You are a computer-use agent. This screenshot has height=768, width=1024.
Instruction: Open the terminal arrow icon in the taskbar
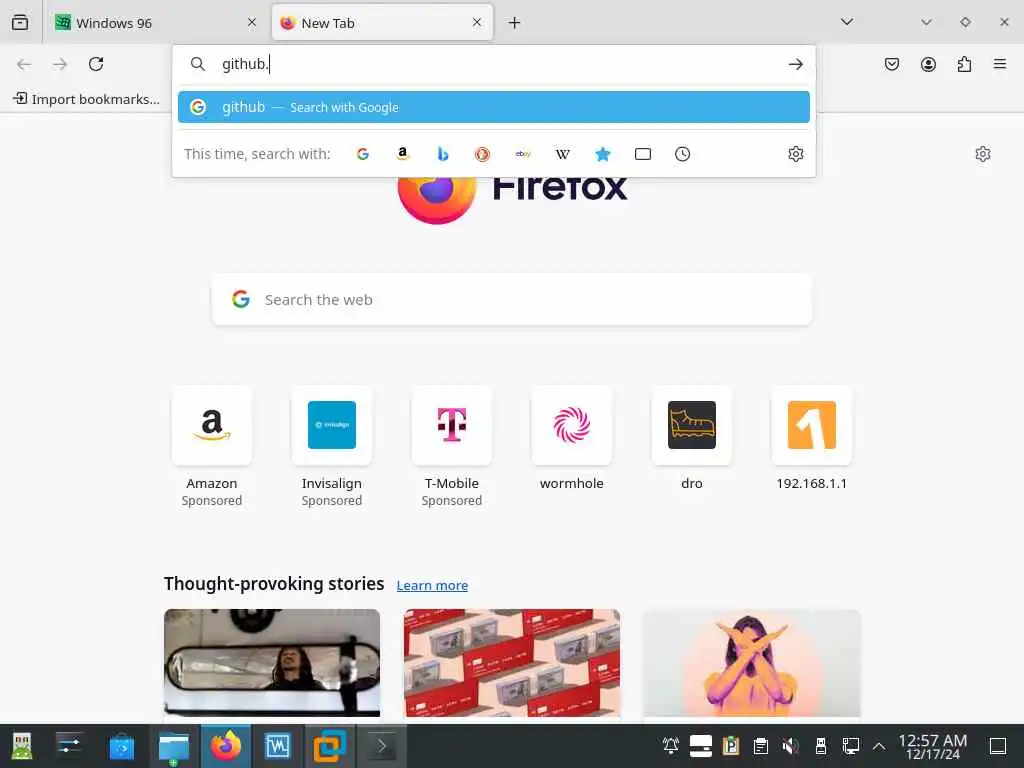[x=382, y=746]
